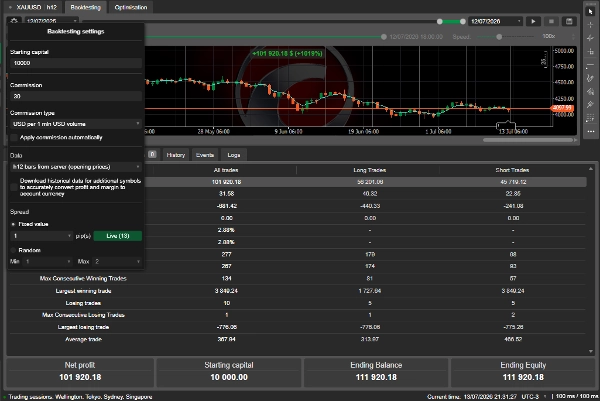The height and width of the screenshot is (401, 600).
Task: Select the crosshair tool in the drawing toolbar
Action: pos(590,25)
